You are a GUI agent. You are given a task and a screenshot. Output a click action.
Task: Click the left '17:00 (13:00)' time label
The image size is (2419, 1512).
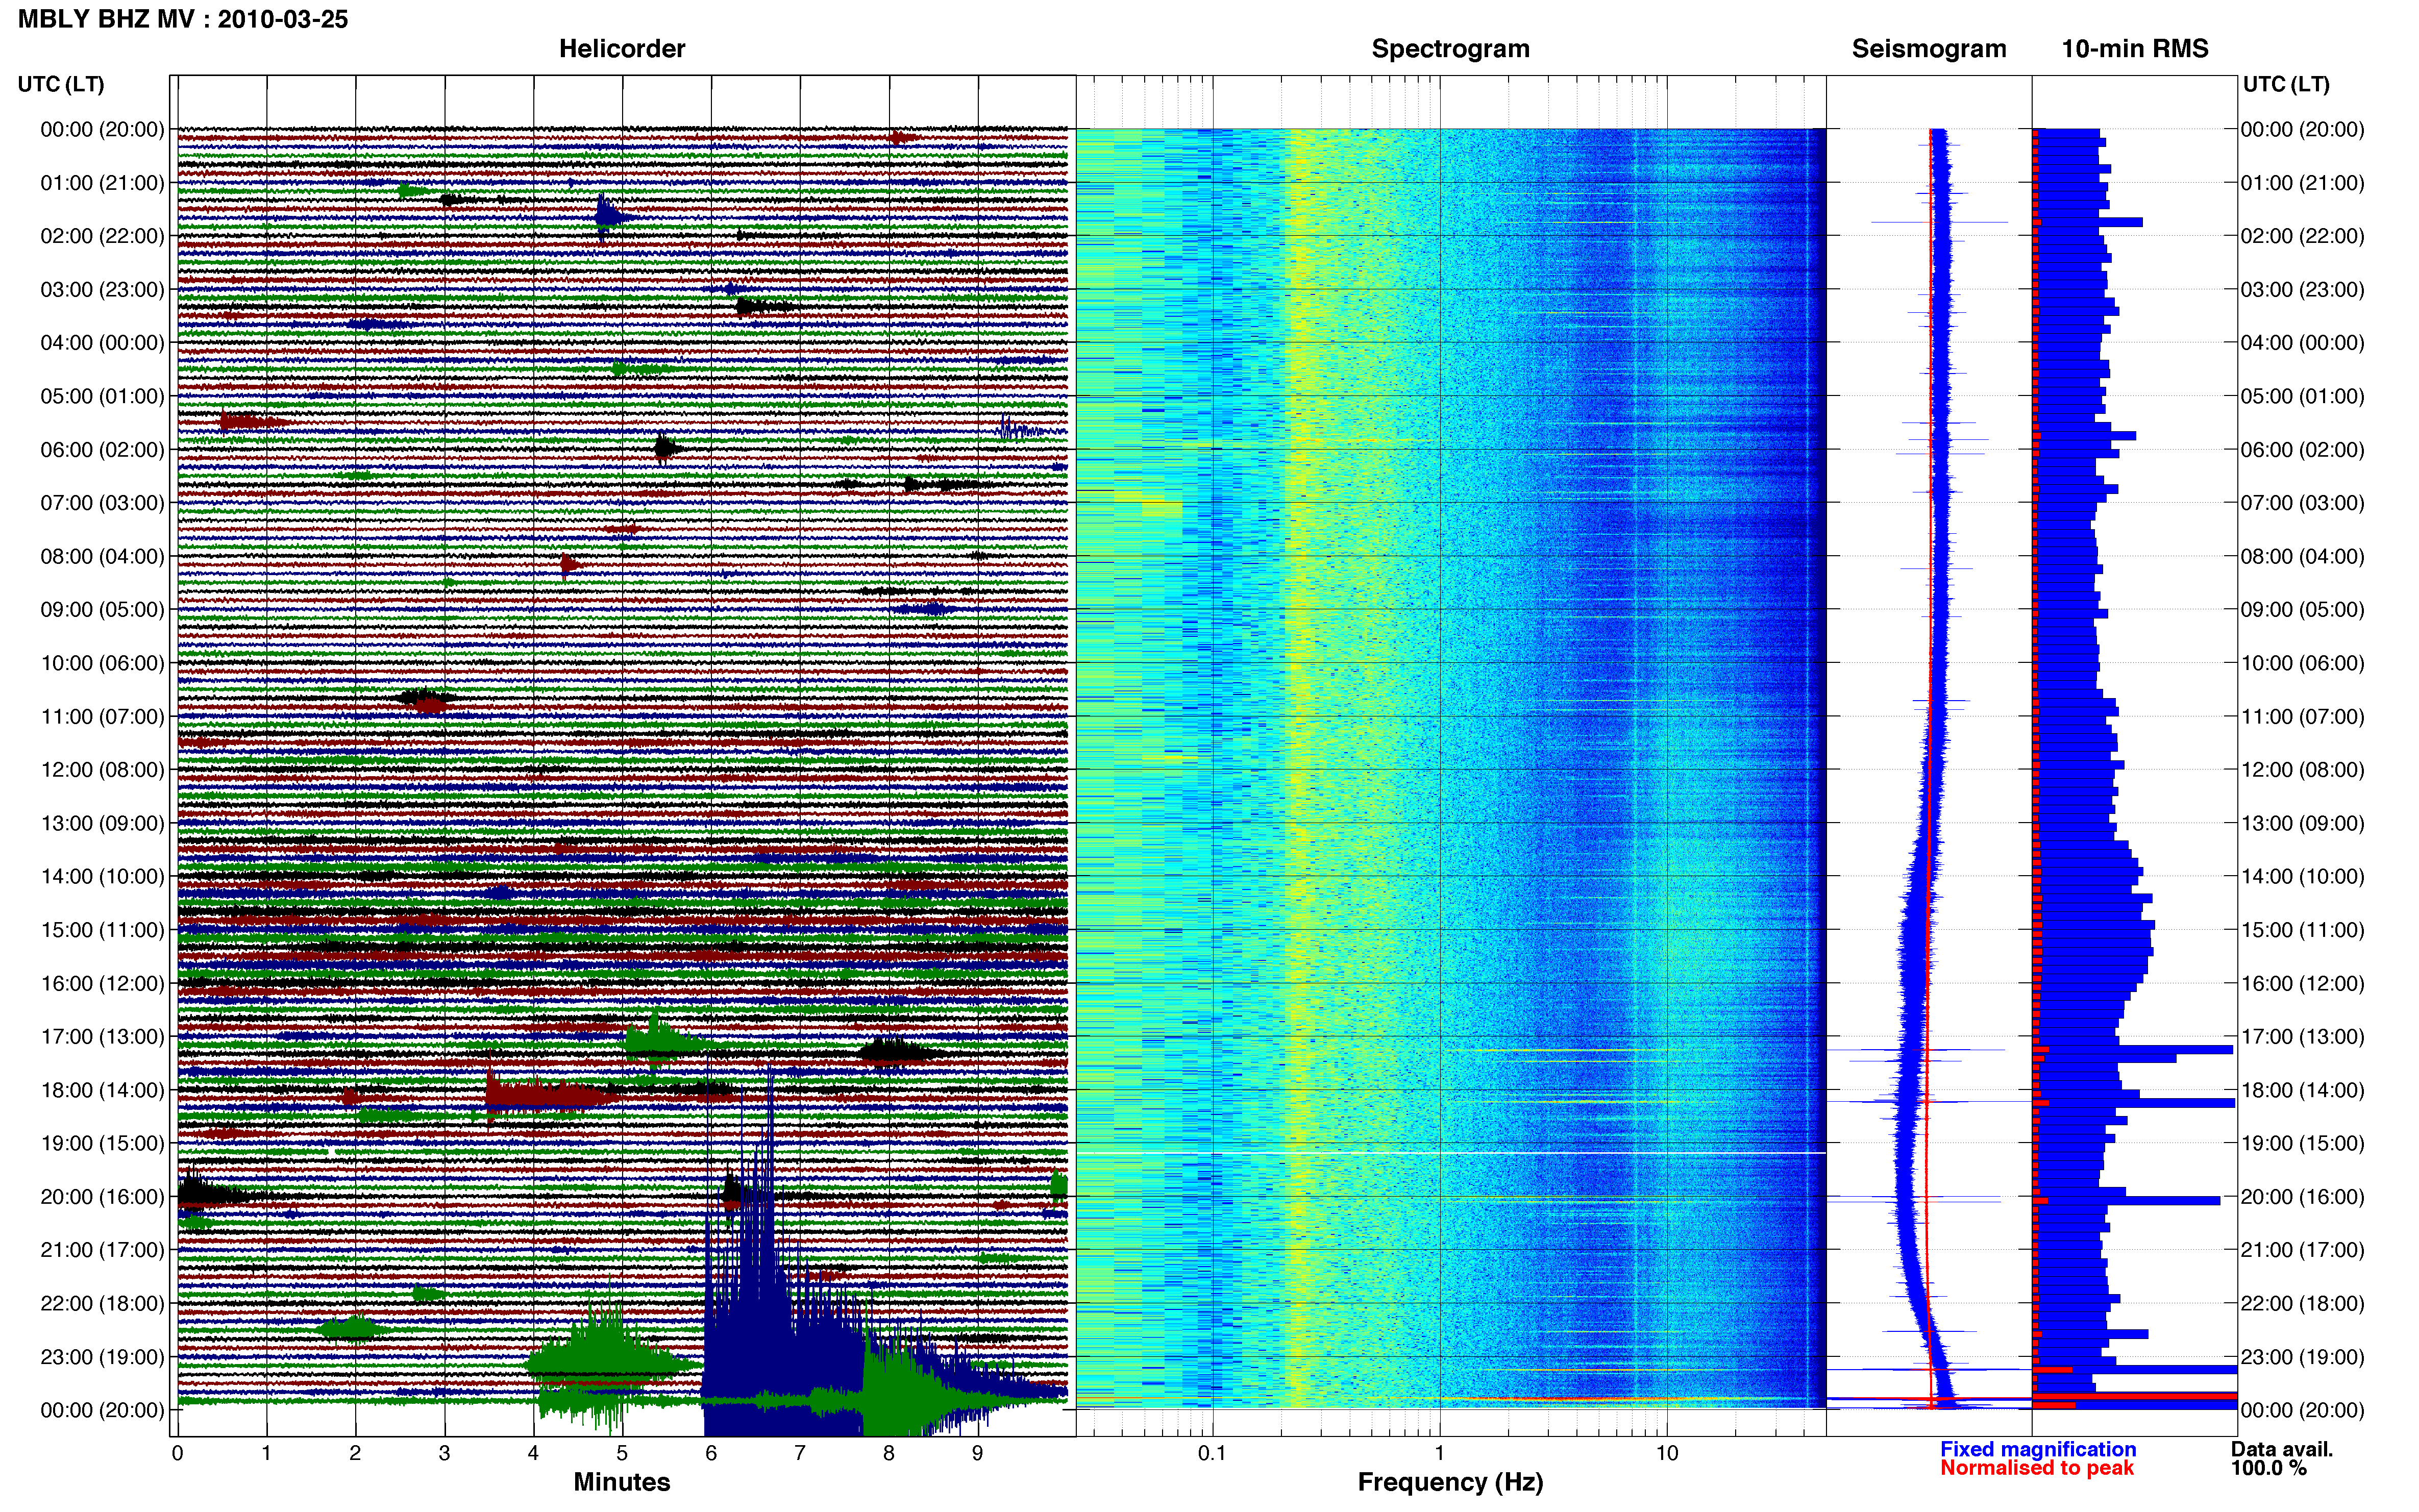(102, 1037)
